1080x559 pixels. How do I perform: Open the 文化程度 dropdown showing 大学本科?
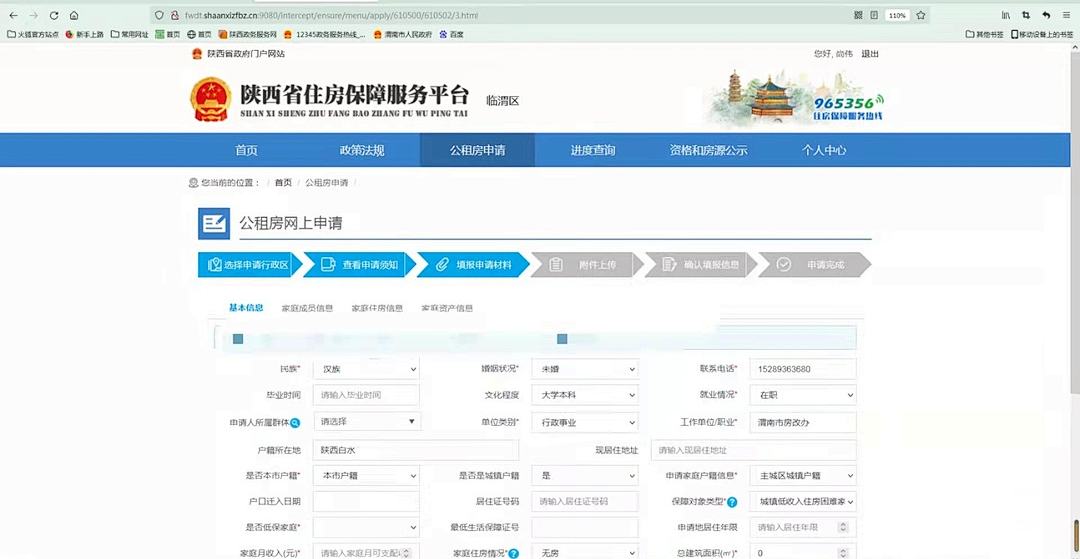pyautogui.click(x=584, y=395)
